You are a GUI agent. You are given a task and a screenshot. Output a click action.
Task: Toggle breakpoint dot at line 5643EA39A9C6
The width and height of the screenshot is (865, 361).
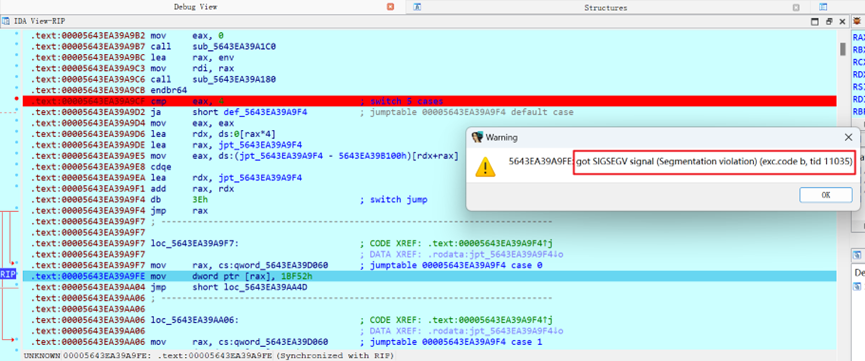pos(16,78)
